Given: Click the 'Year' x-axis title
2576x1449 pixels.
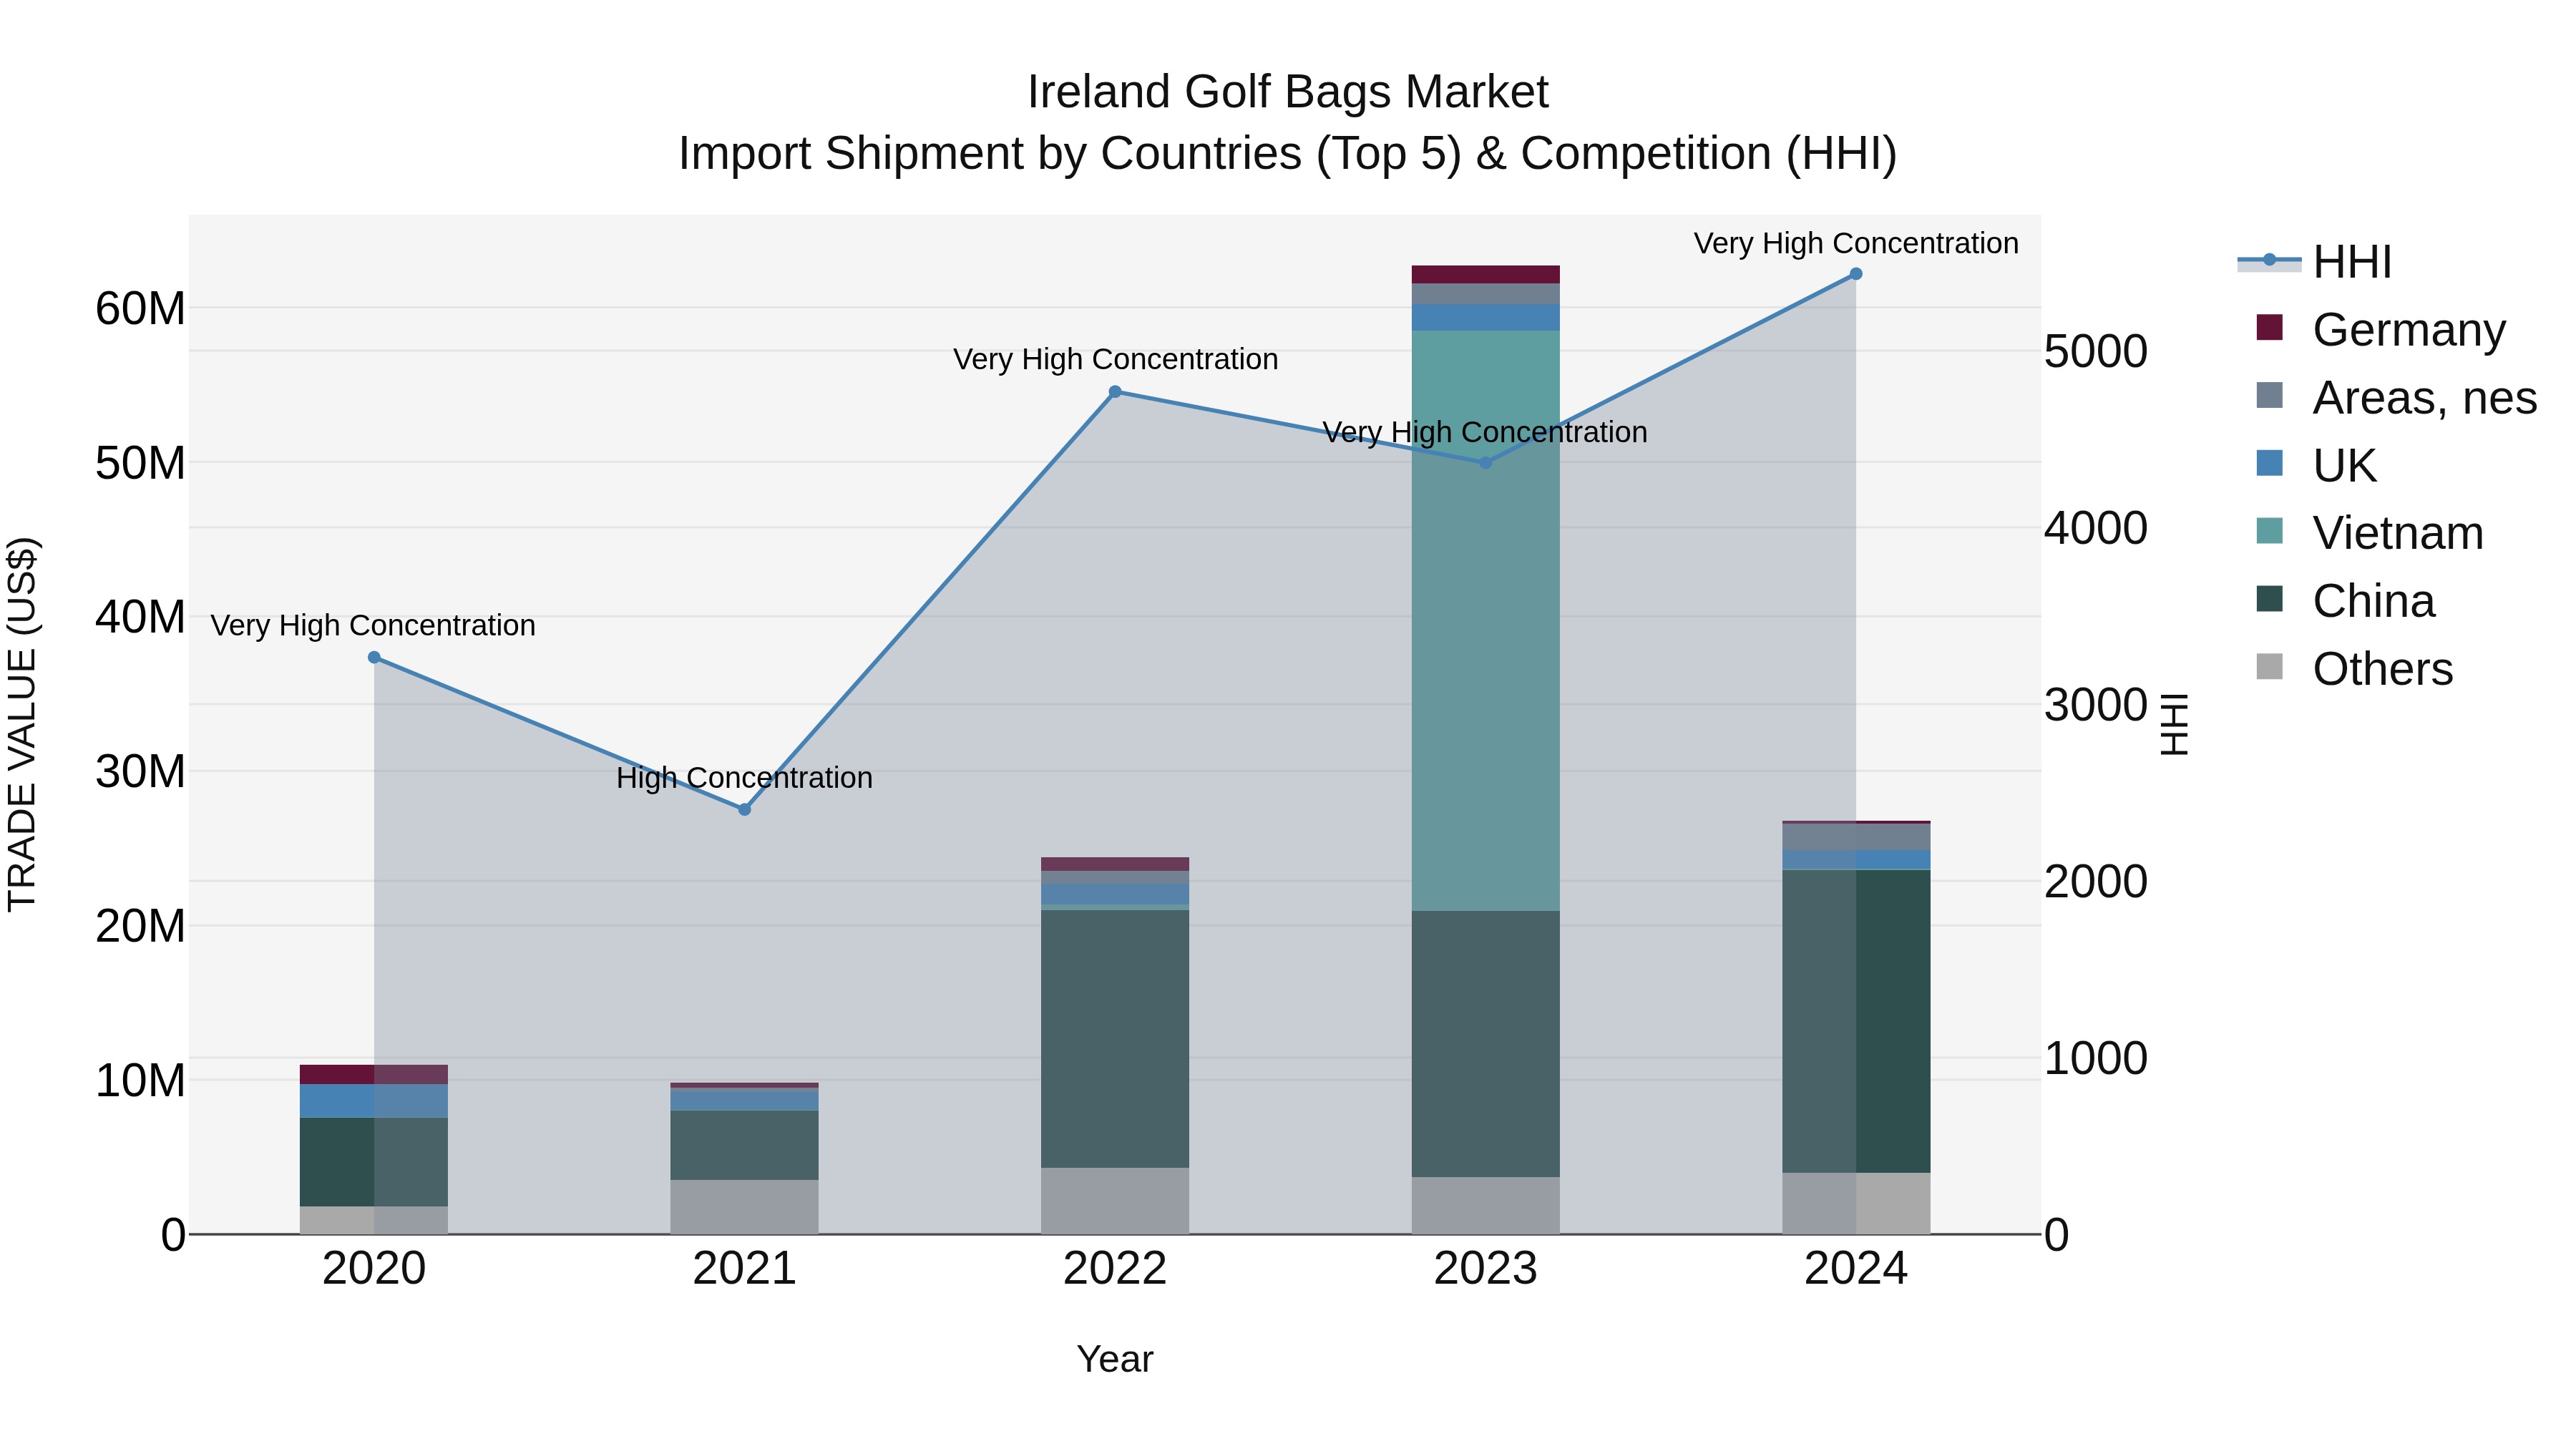Looking at the screenshot, I should pyautogui.click(x=1115, y=1359).
